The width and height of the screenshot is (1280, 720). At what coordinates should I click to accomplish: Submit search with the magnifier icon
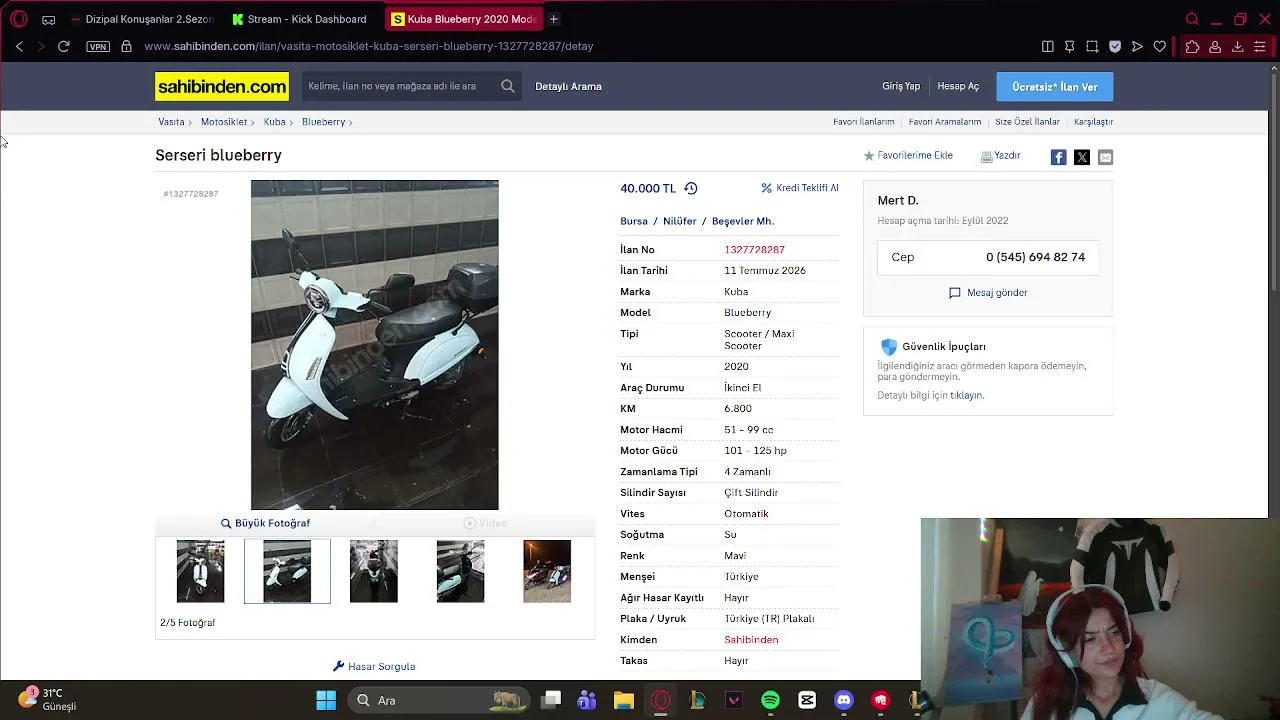coord(508,86)
